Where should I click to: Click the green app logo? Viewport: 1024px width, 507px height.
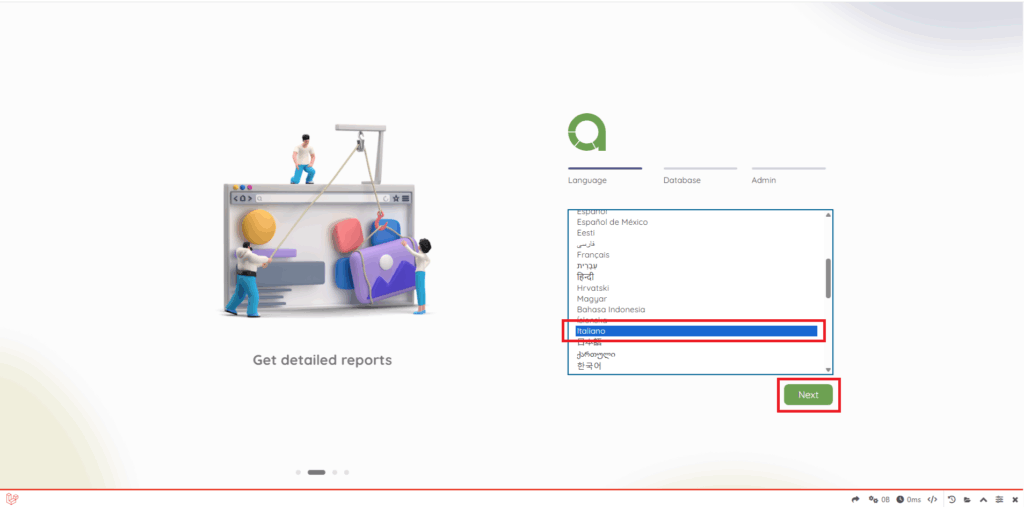click(x=587, y=132)
